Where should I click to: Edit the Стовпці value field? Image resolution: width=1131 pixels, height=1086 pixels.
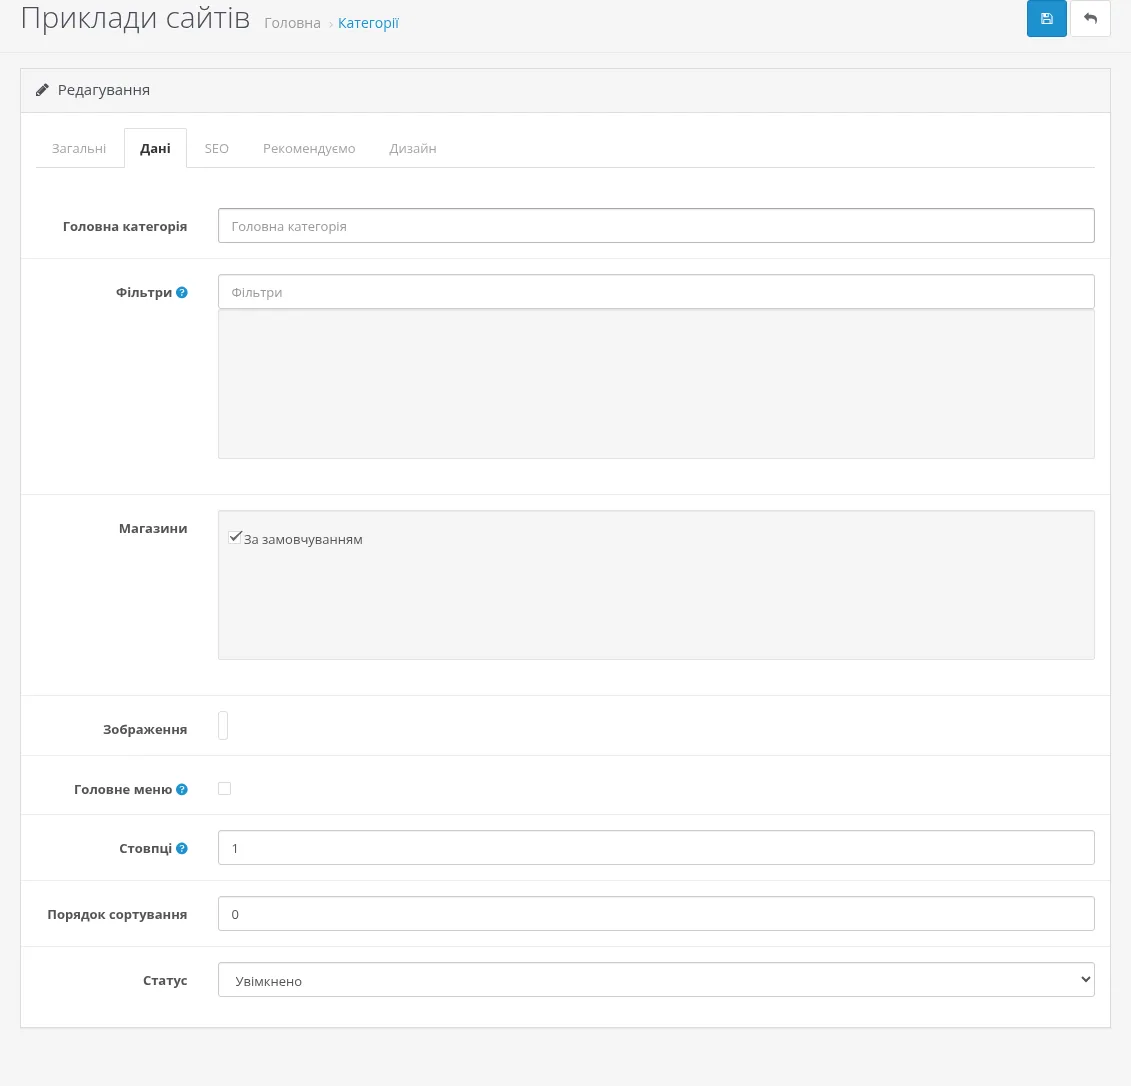tap(656, 848)
